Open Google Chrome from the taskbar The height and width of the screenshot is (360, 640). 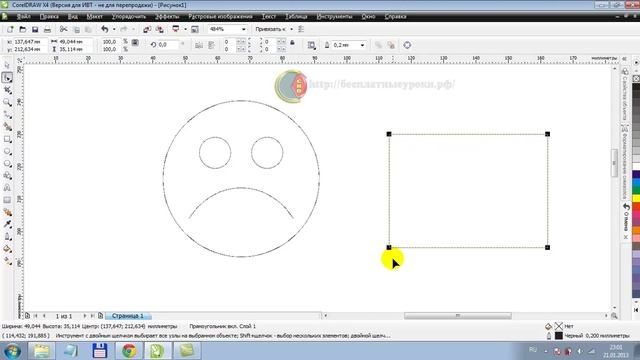pyautogui.click(x=129, y=351)
